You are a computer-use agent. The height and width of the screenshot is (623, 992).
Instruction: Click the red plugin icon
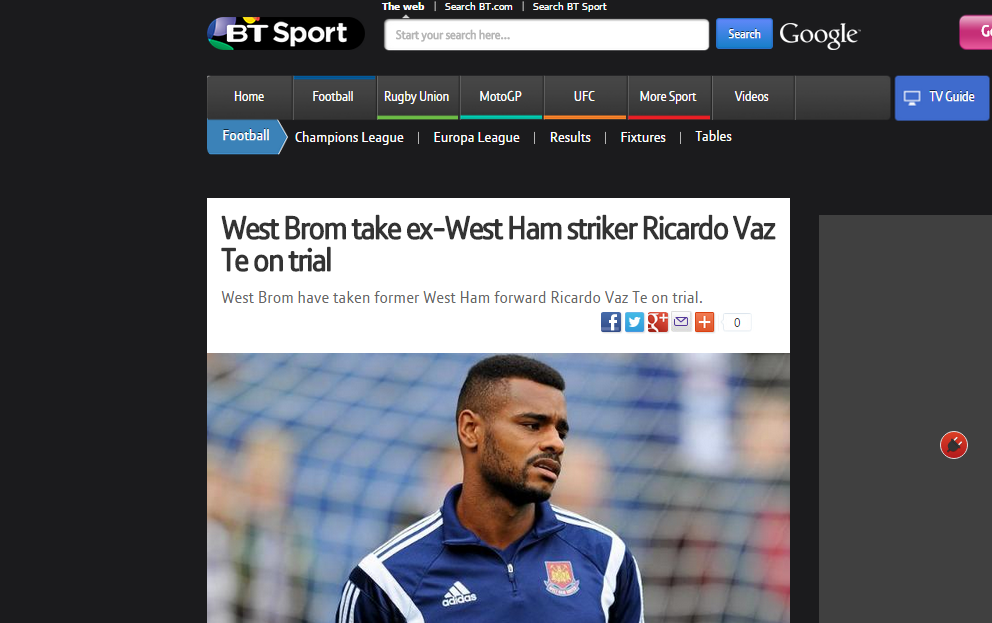[953, 445]
